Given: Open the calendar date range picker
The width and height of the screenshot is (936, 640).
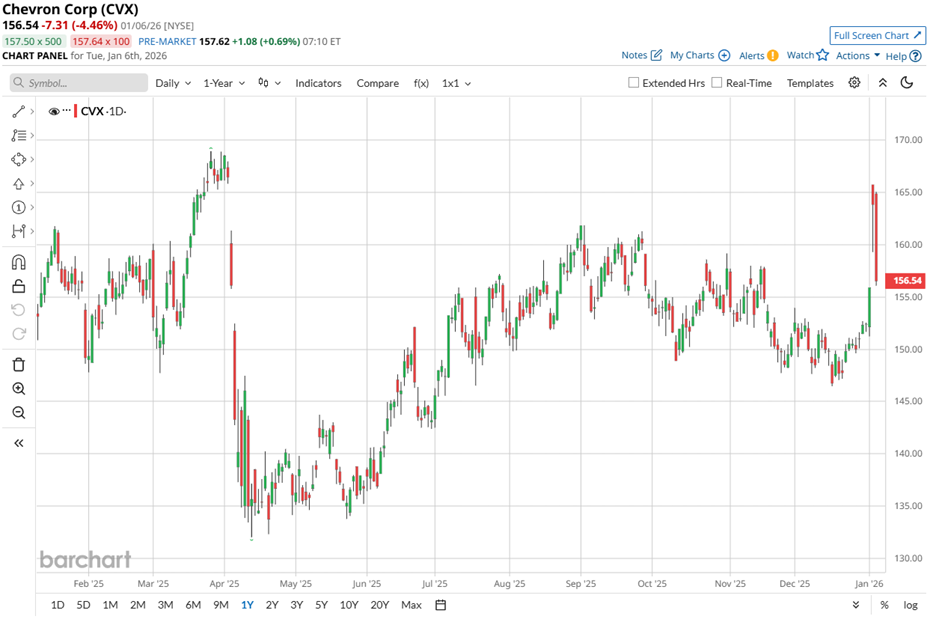Looking at the screenshot, I should [x=440, y=605].
